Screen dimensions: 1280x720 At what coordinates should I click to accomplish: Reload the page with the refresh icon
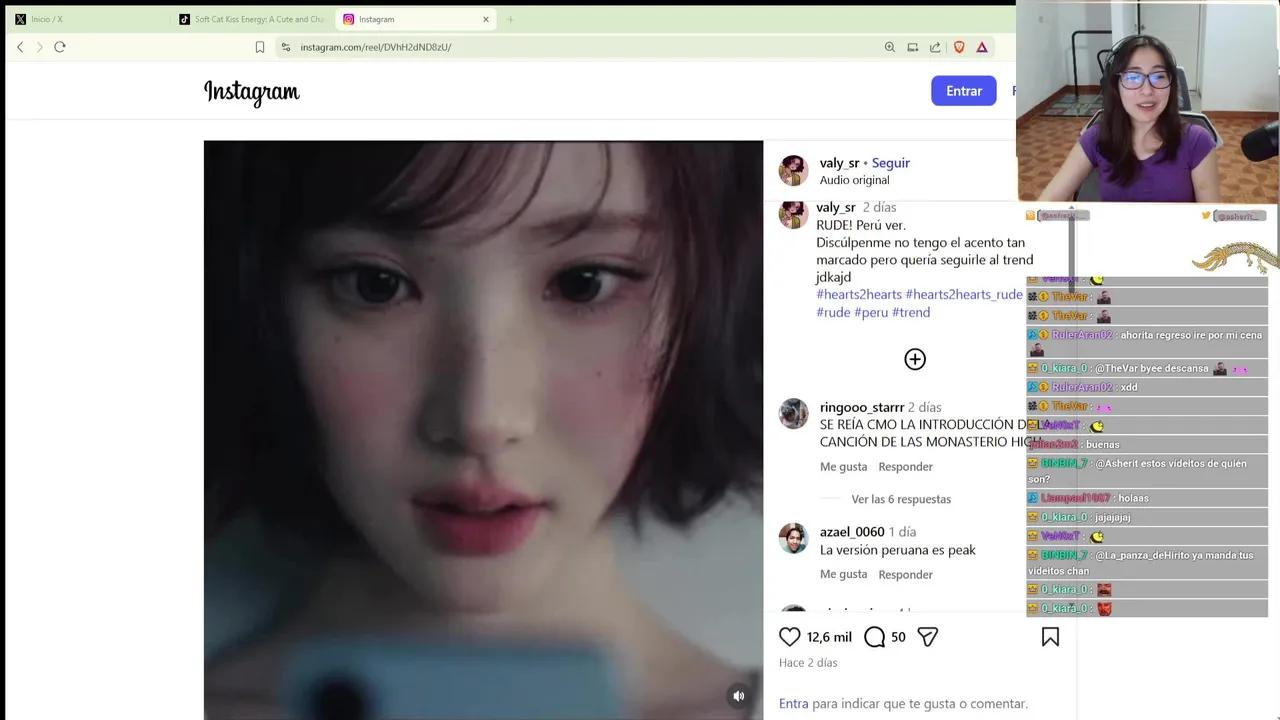(x=60, y=47)
